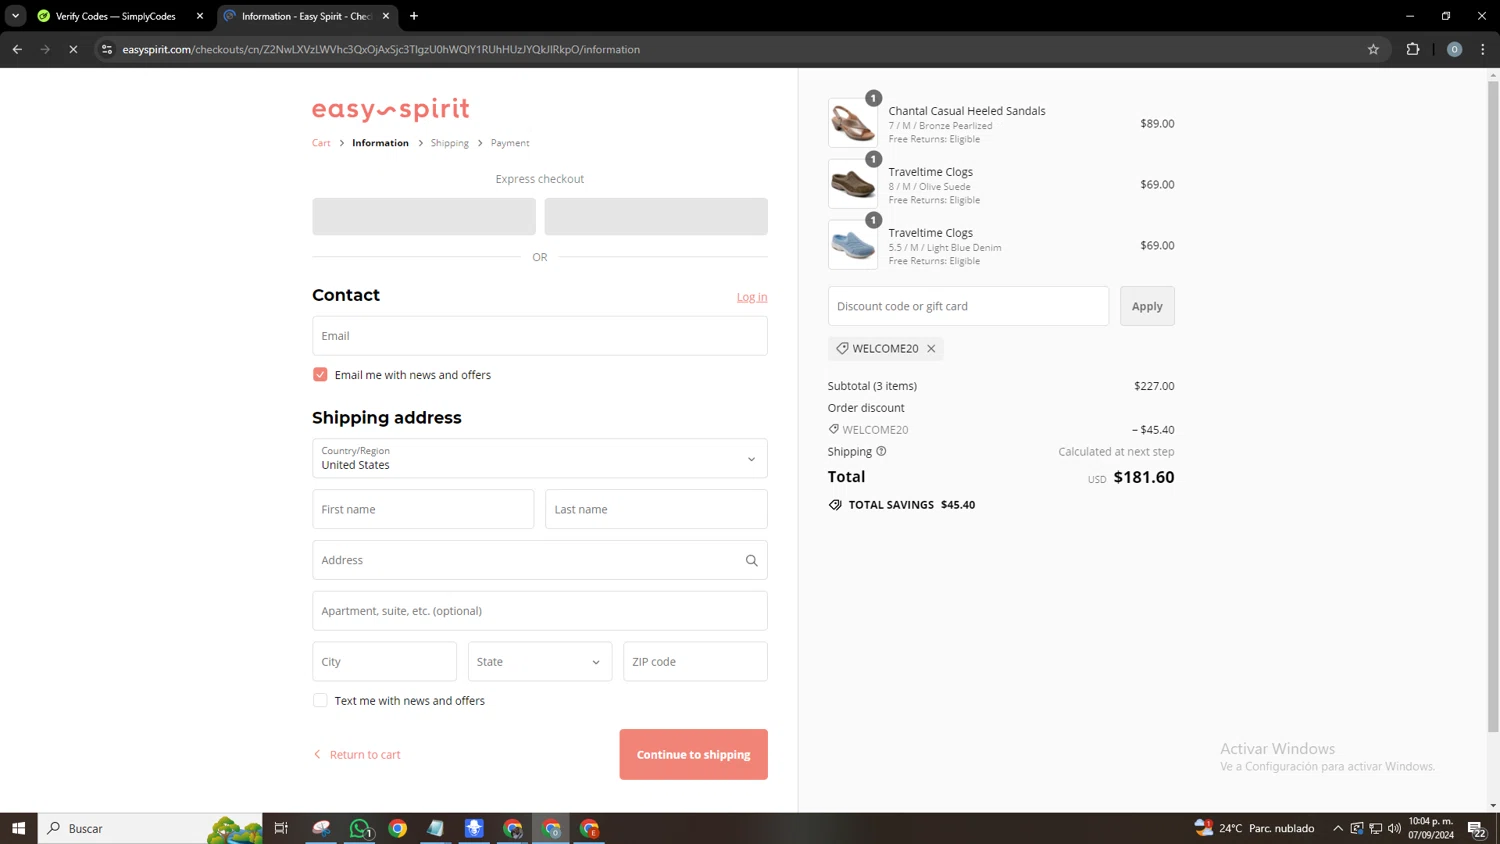Open the State dropdown

pos(540,661)
